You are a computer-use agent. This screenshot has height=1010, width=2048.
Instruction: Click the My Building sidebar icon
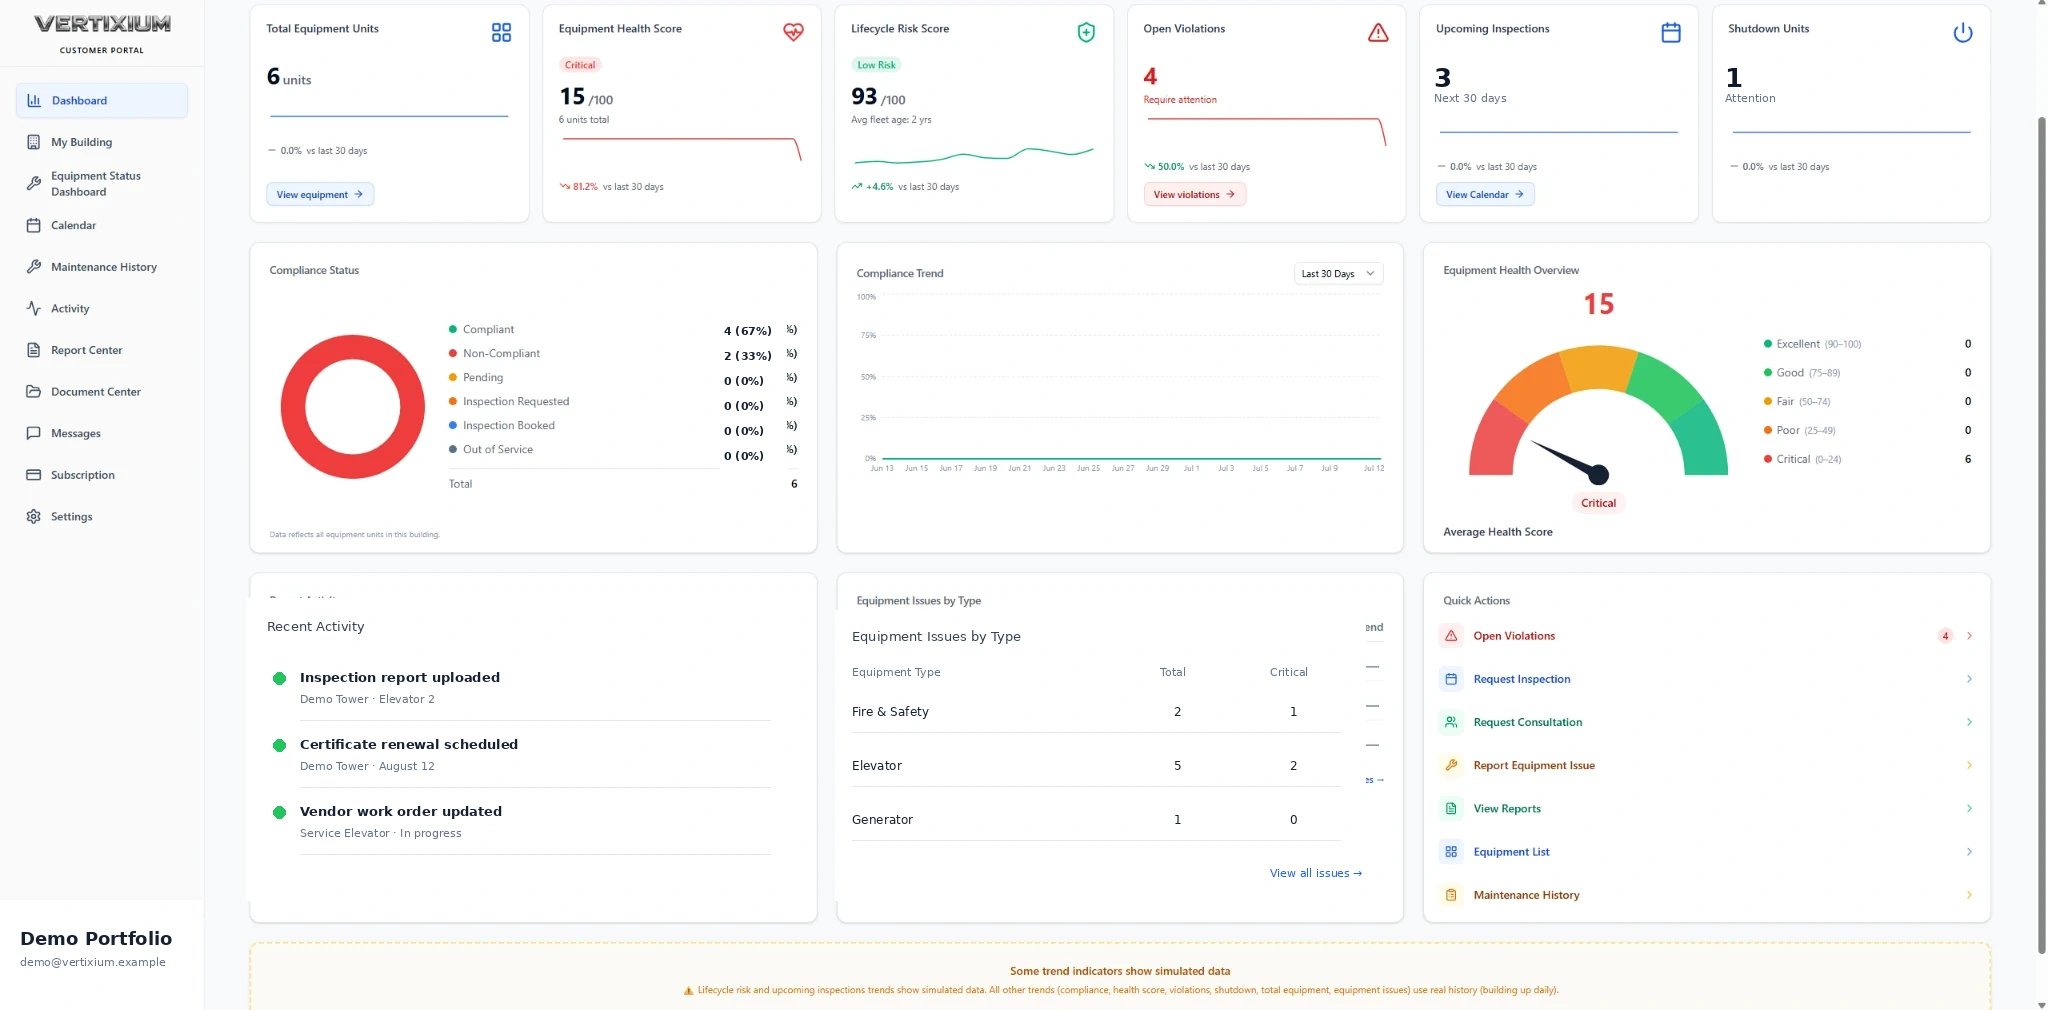click(x=34, y=142)
